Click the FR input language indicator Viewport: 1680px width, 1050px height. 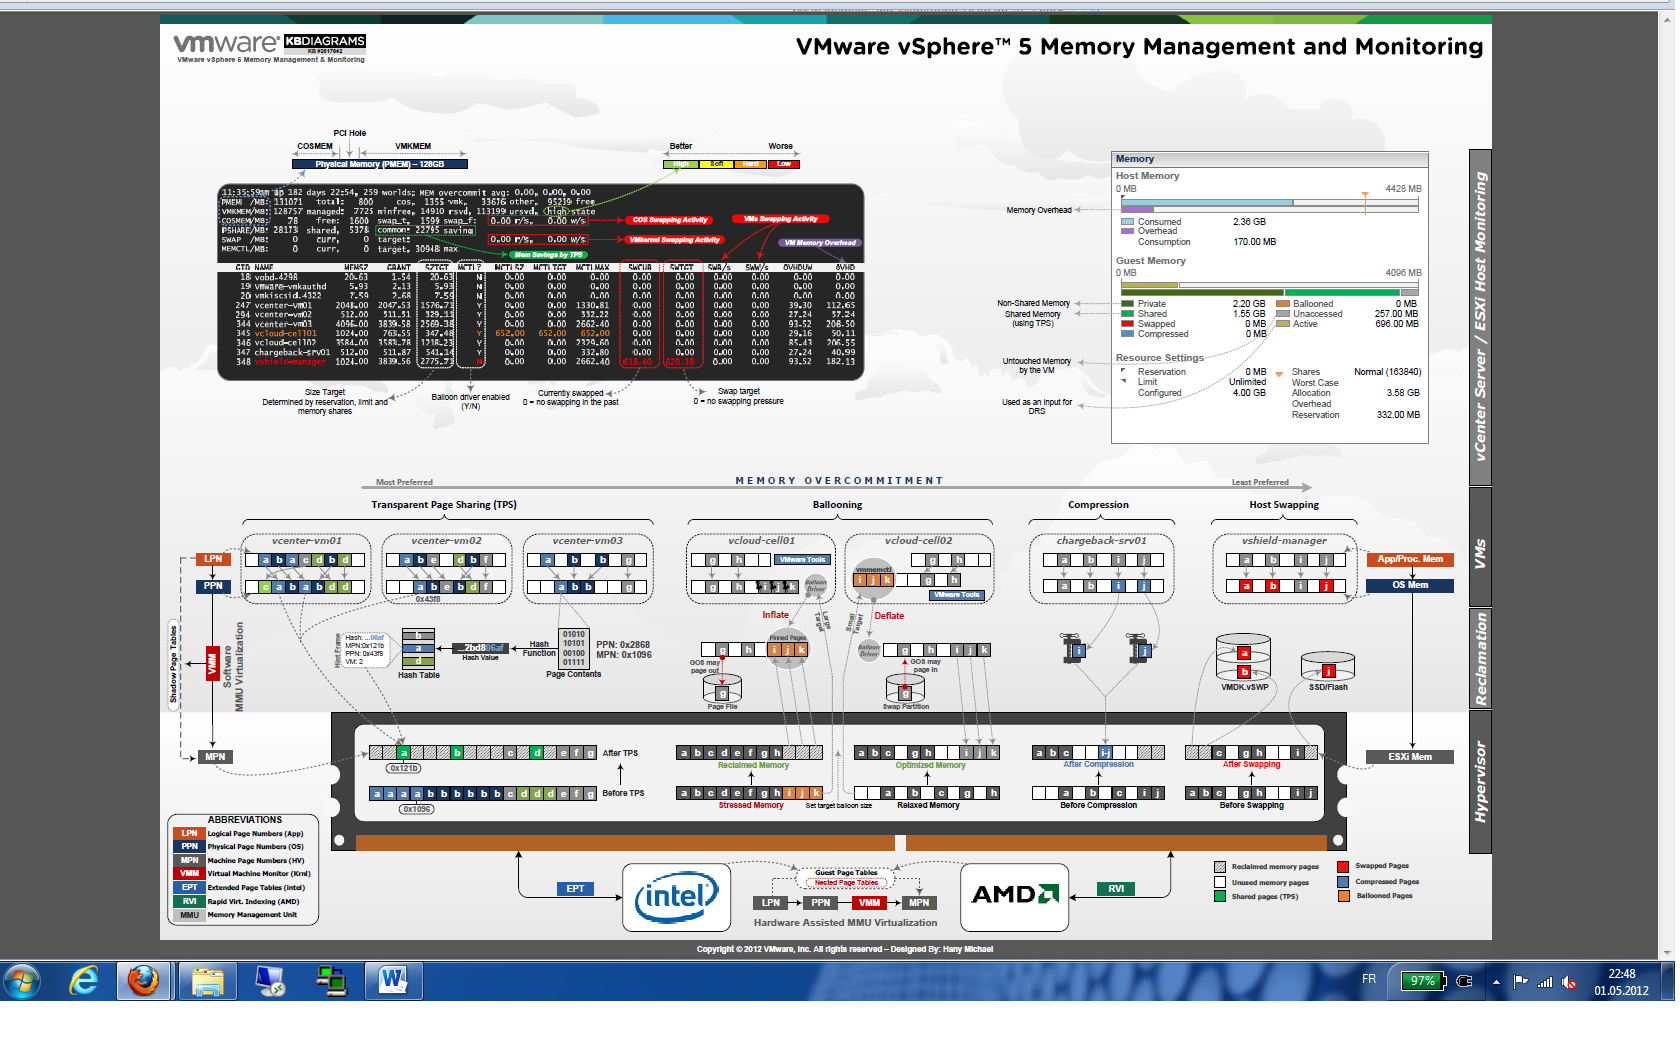pos(1369,979)
